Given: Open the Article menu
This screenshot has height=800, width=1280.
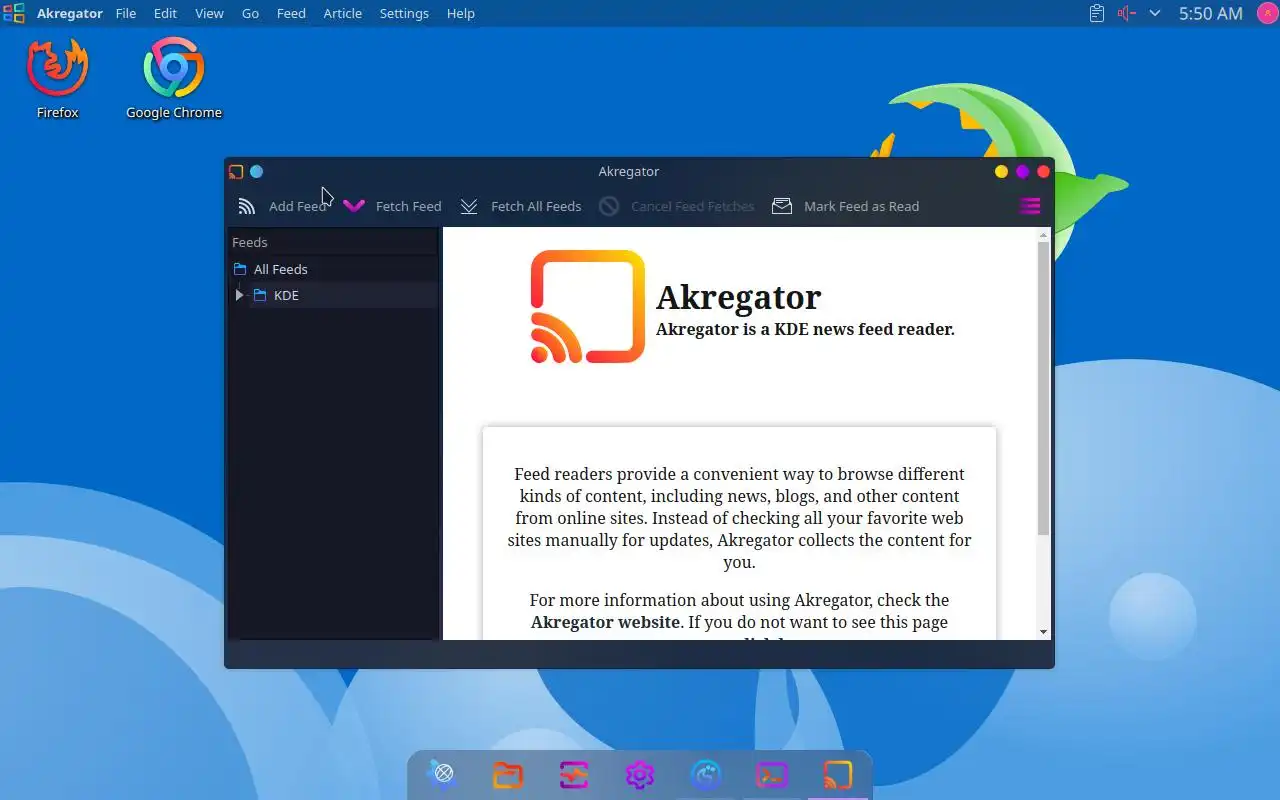Looking at the screenshot, I should point(343,13).
